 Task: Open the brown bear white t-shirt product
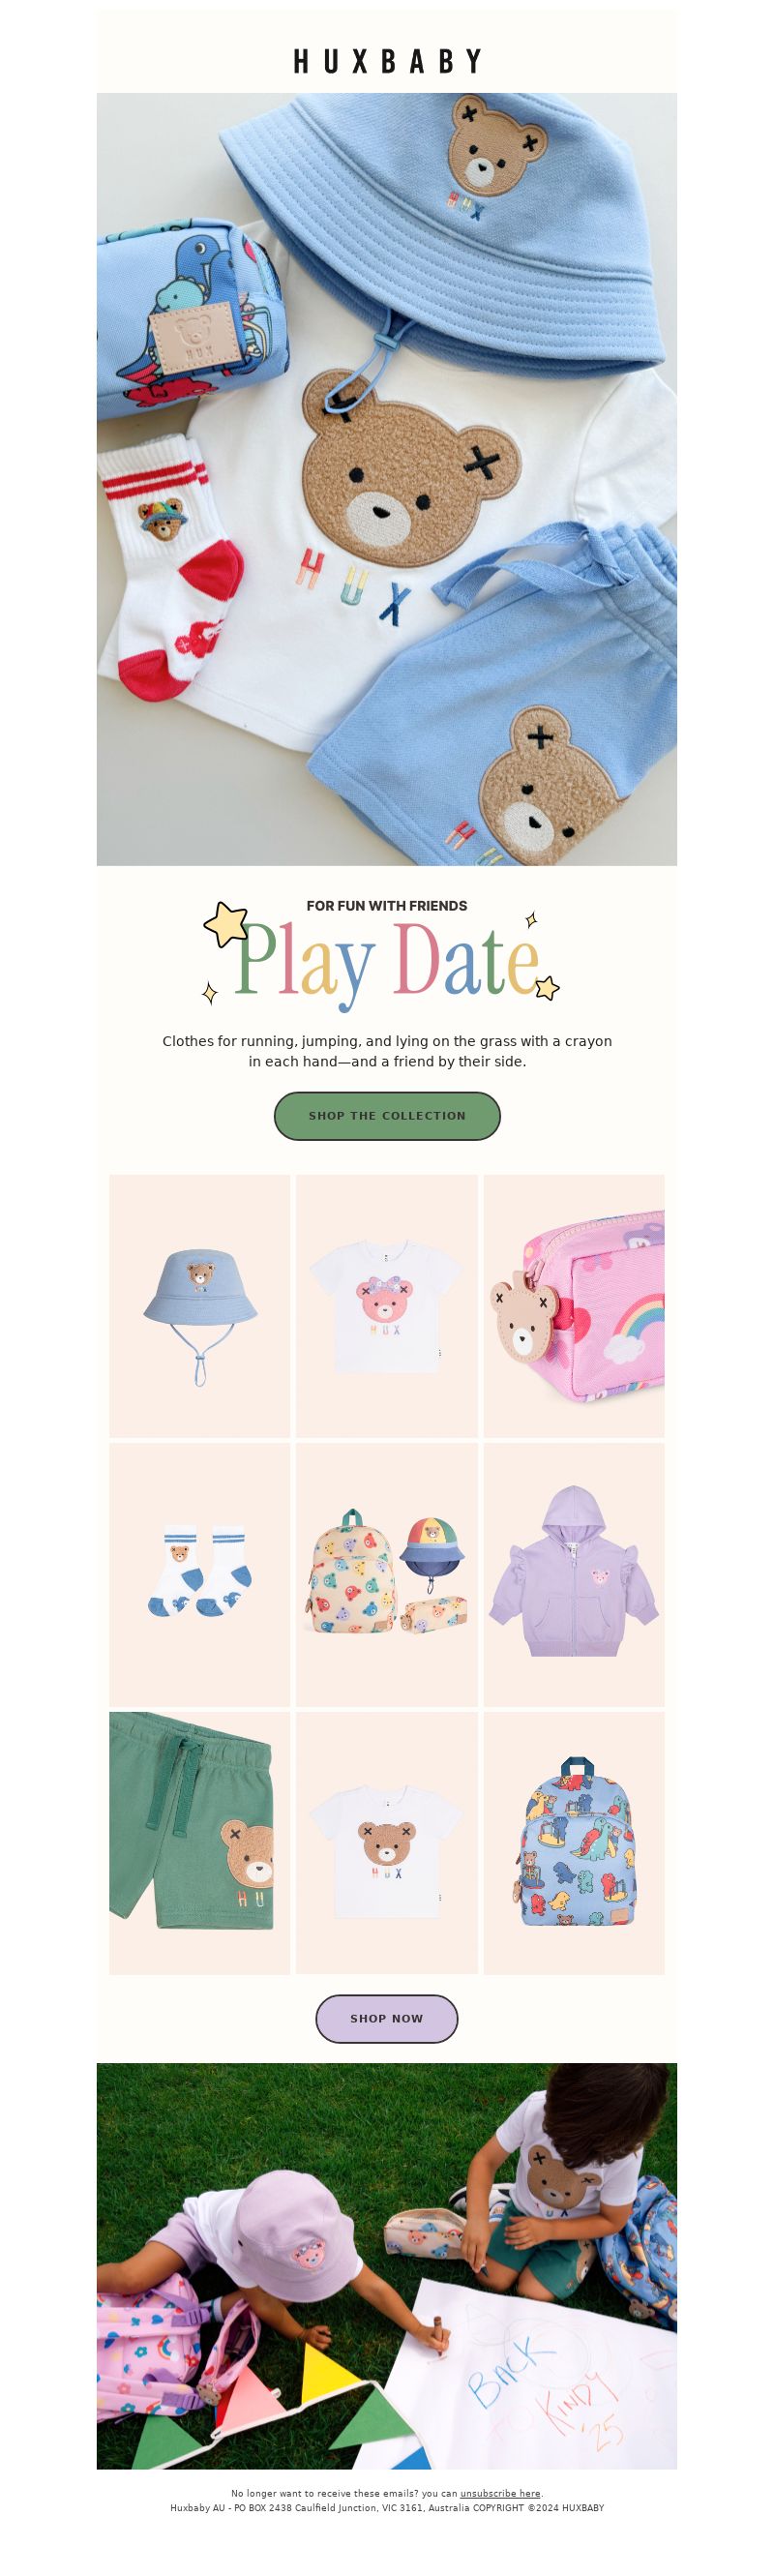pyautogui.click(x=386, y=1842)
